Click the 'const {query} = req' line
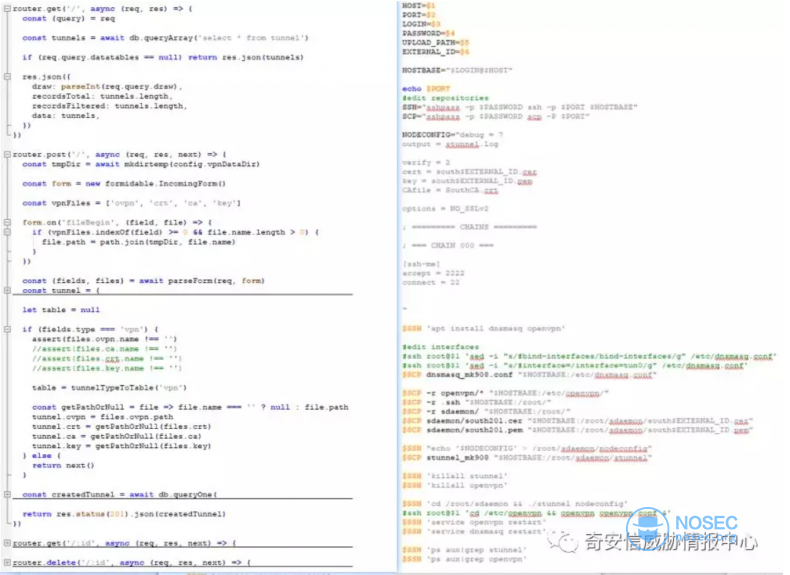 [69, 19]
